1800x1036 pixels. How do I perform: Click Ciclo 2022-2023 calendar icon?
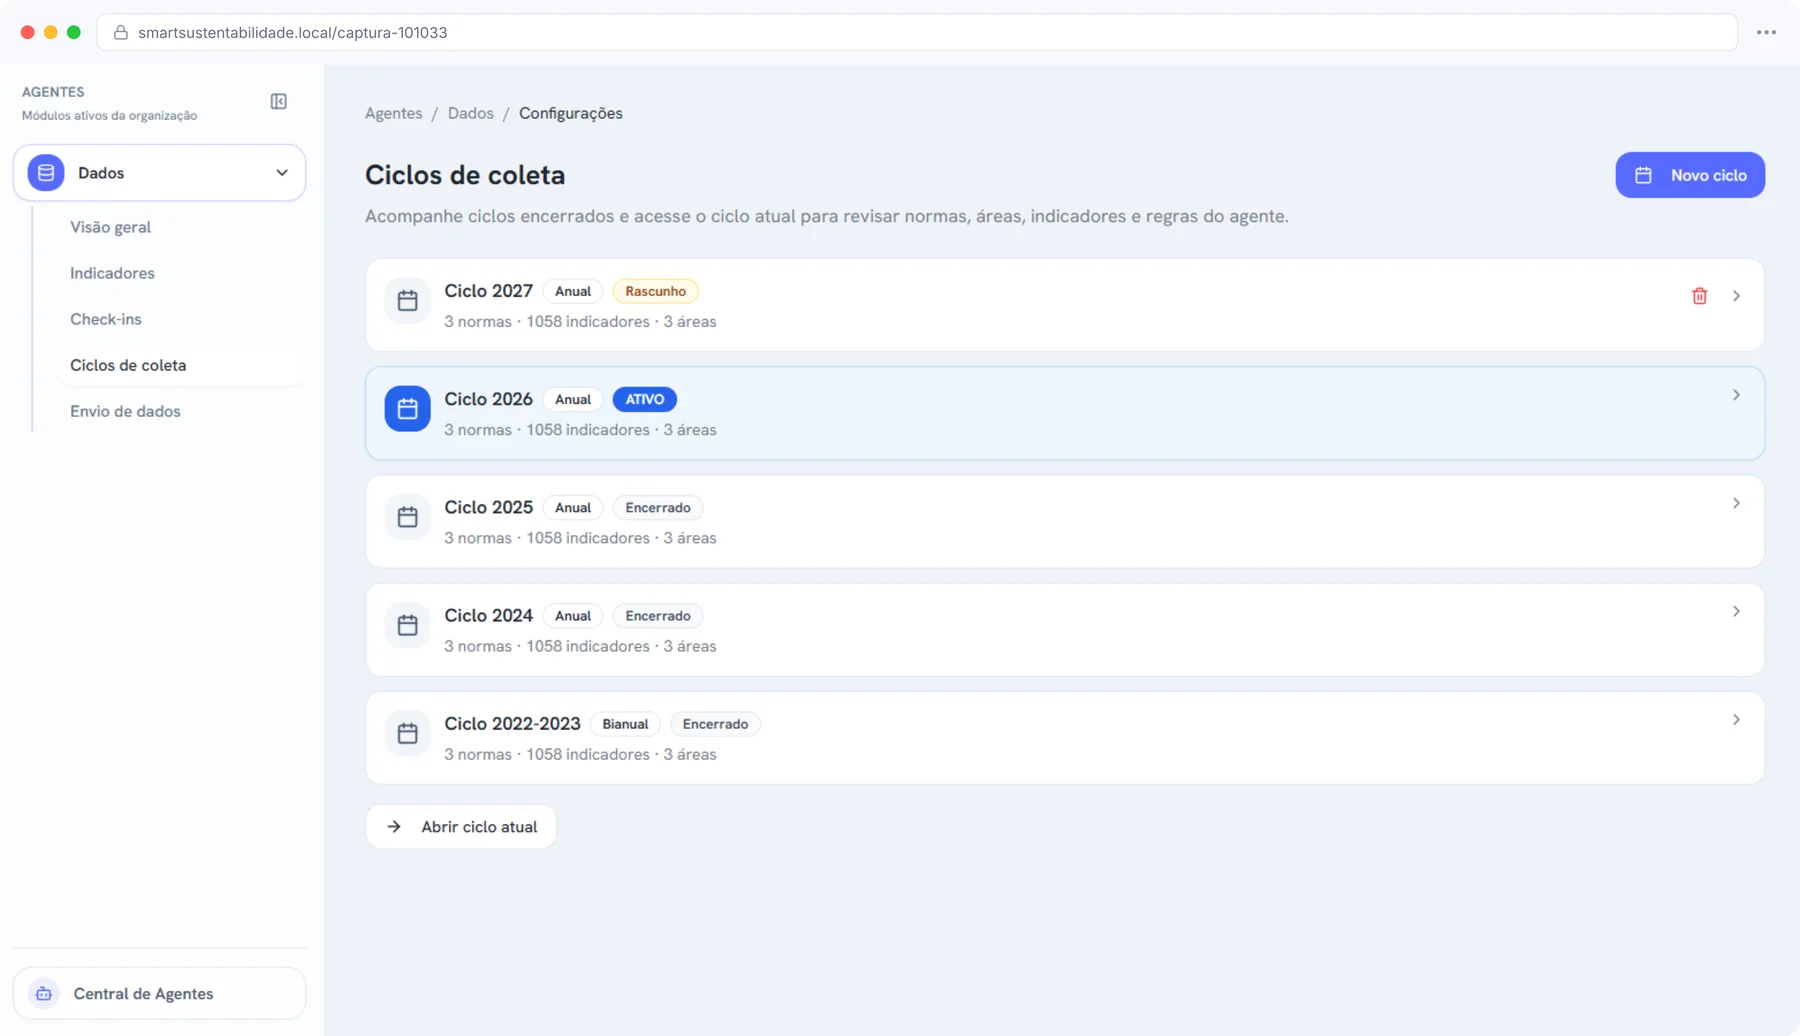[x=407, y=732]
